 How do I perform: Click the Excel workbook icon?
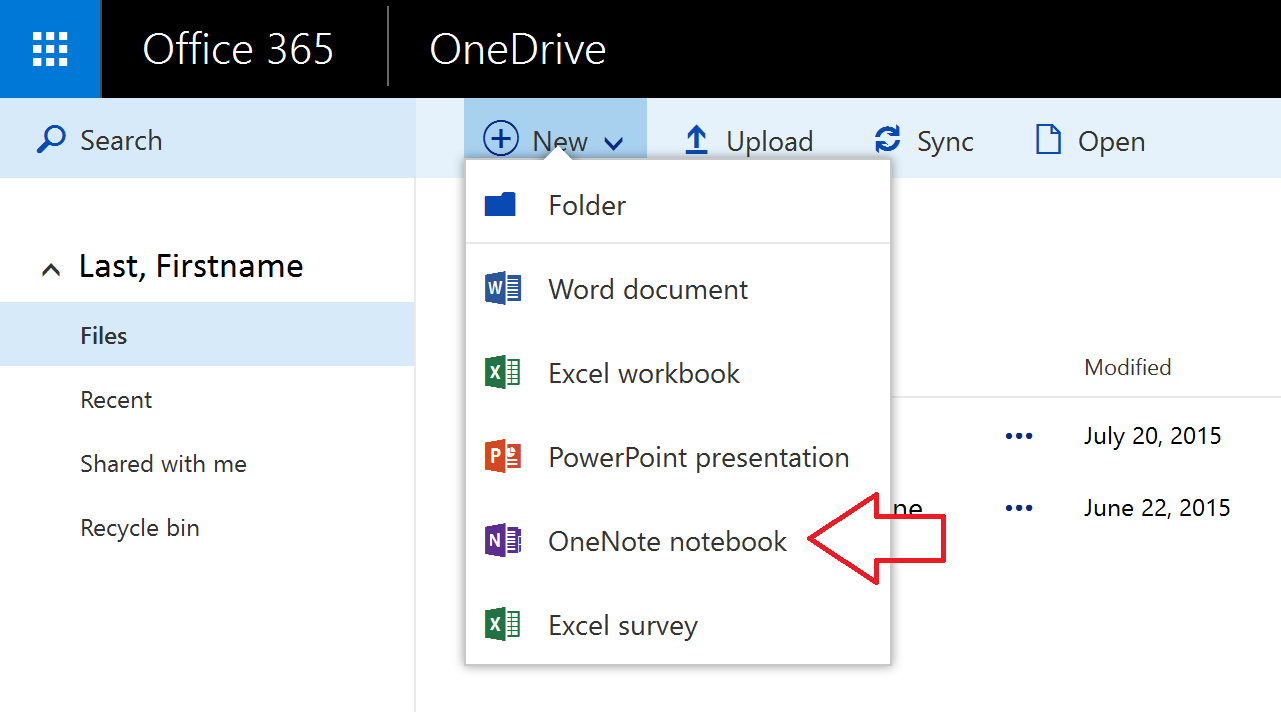502,373
